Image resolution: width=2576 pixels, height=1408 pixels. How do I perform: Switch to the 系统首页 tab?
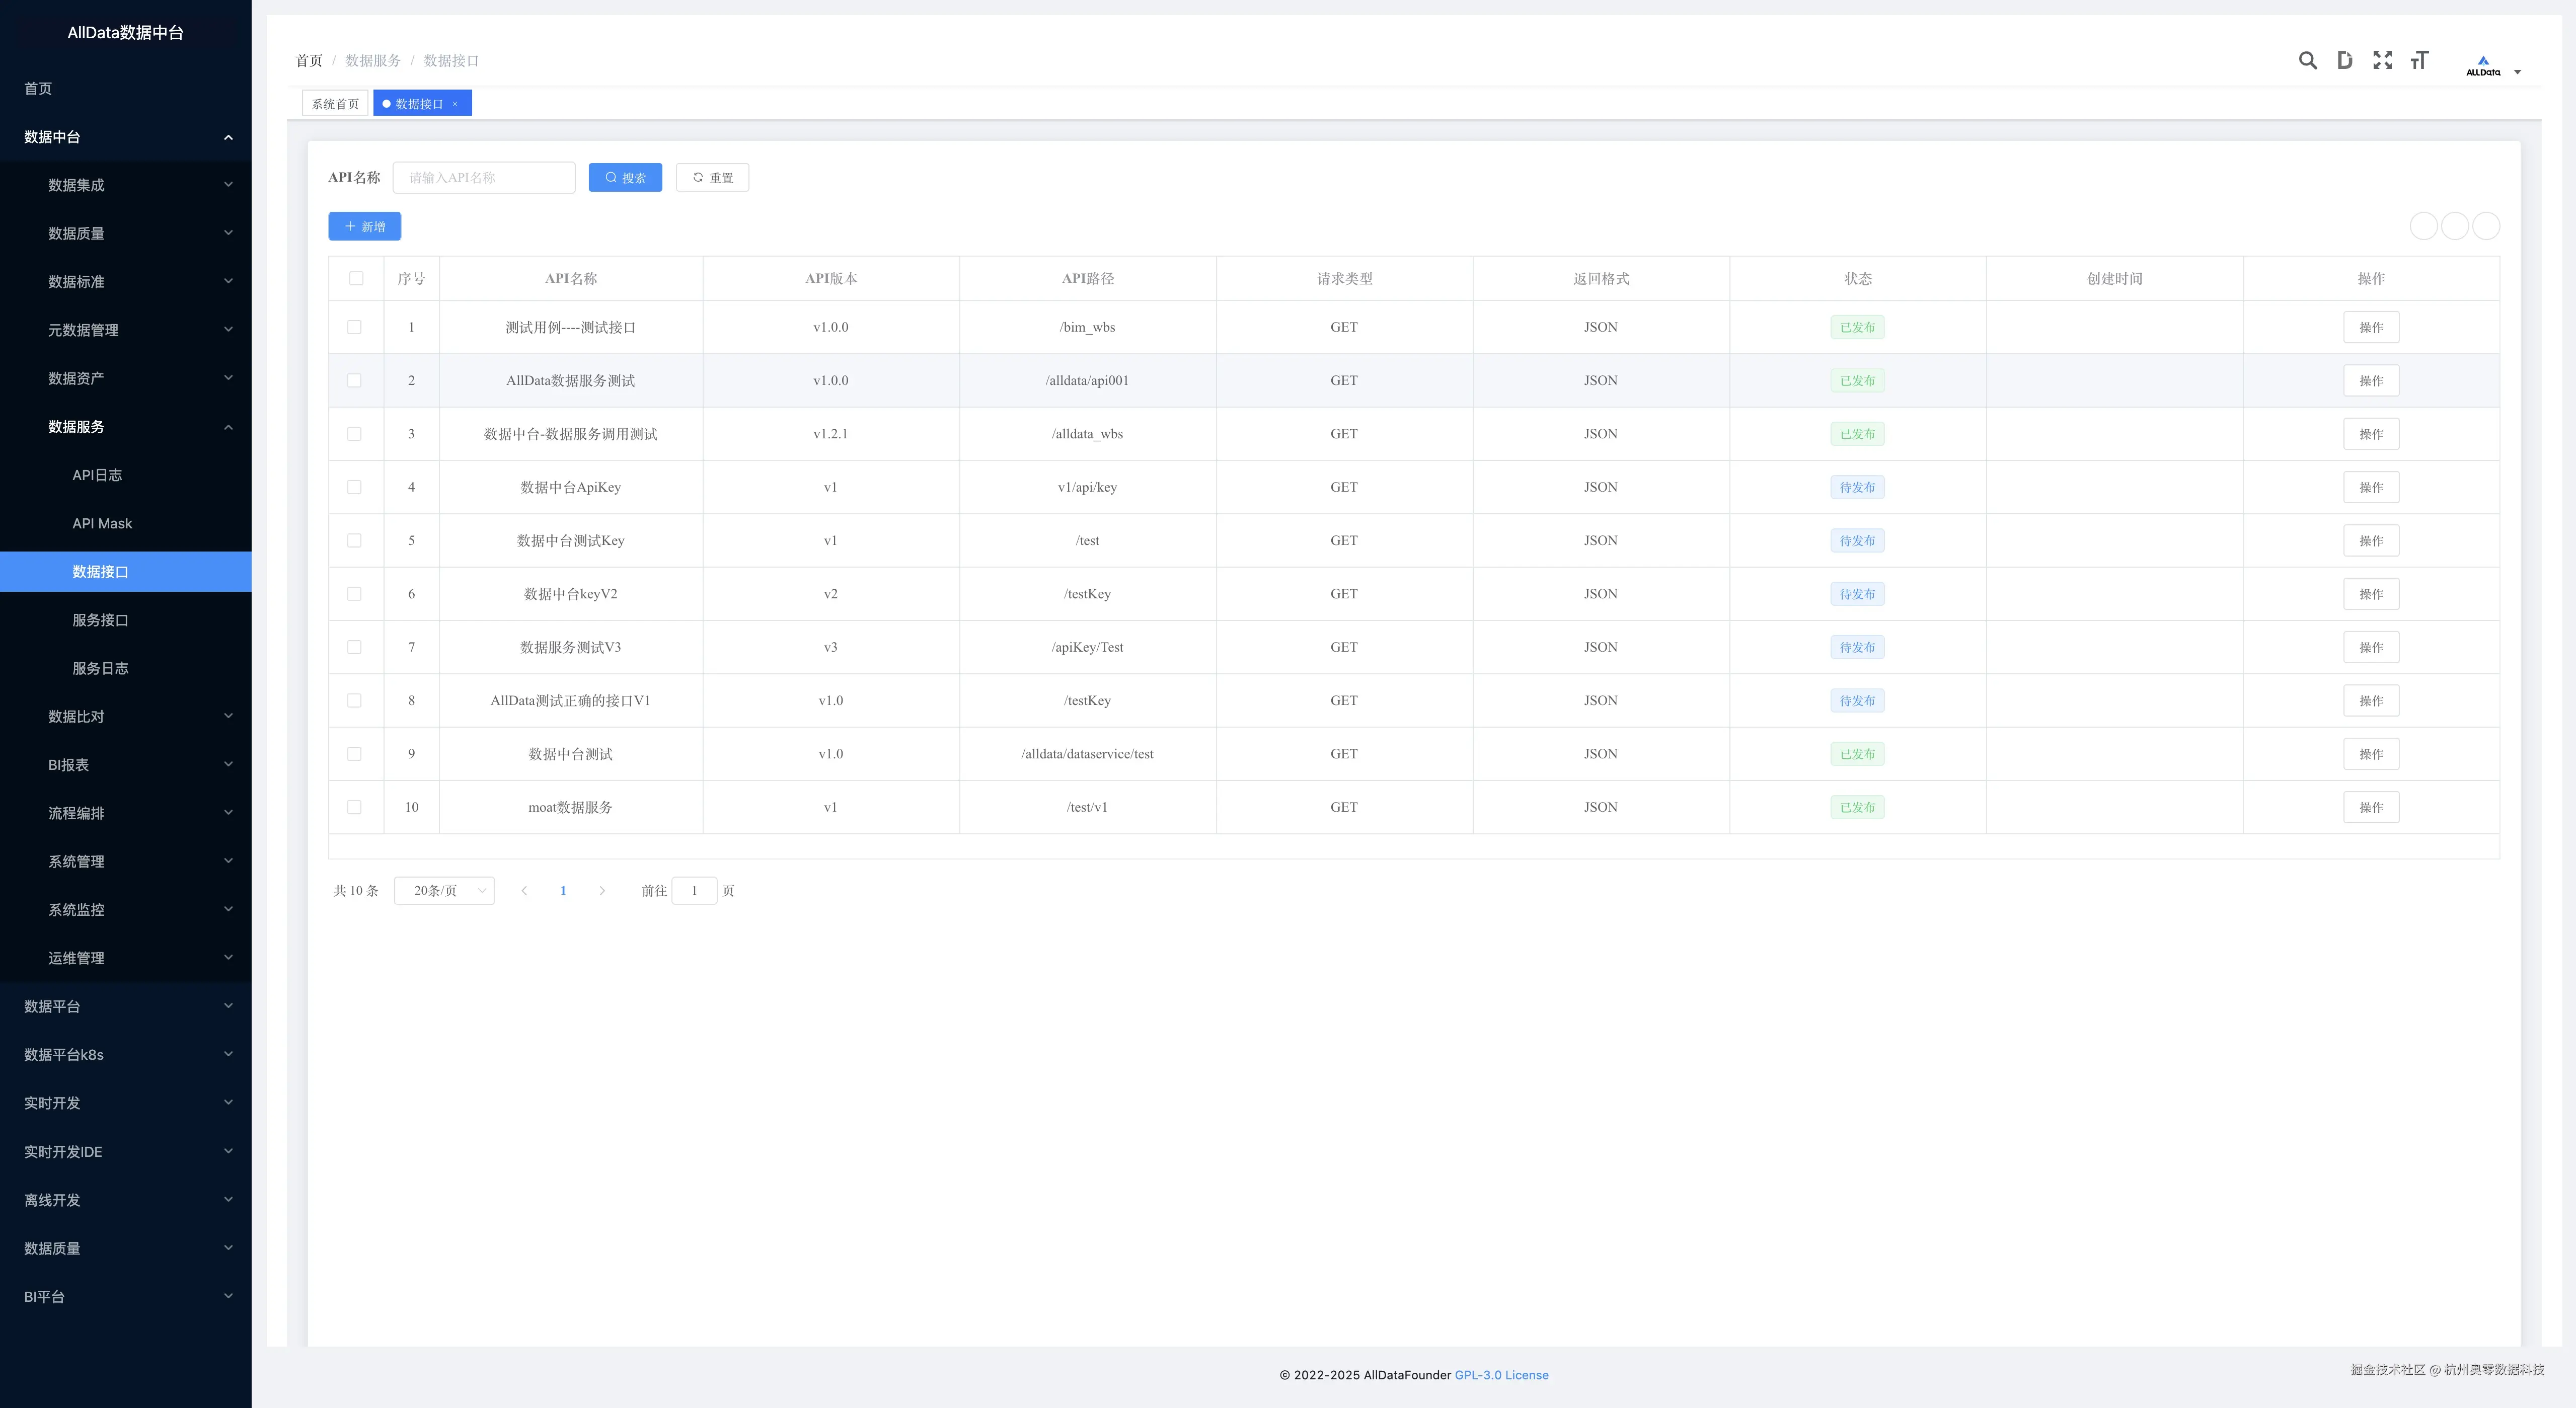[x=335, y=104]
